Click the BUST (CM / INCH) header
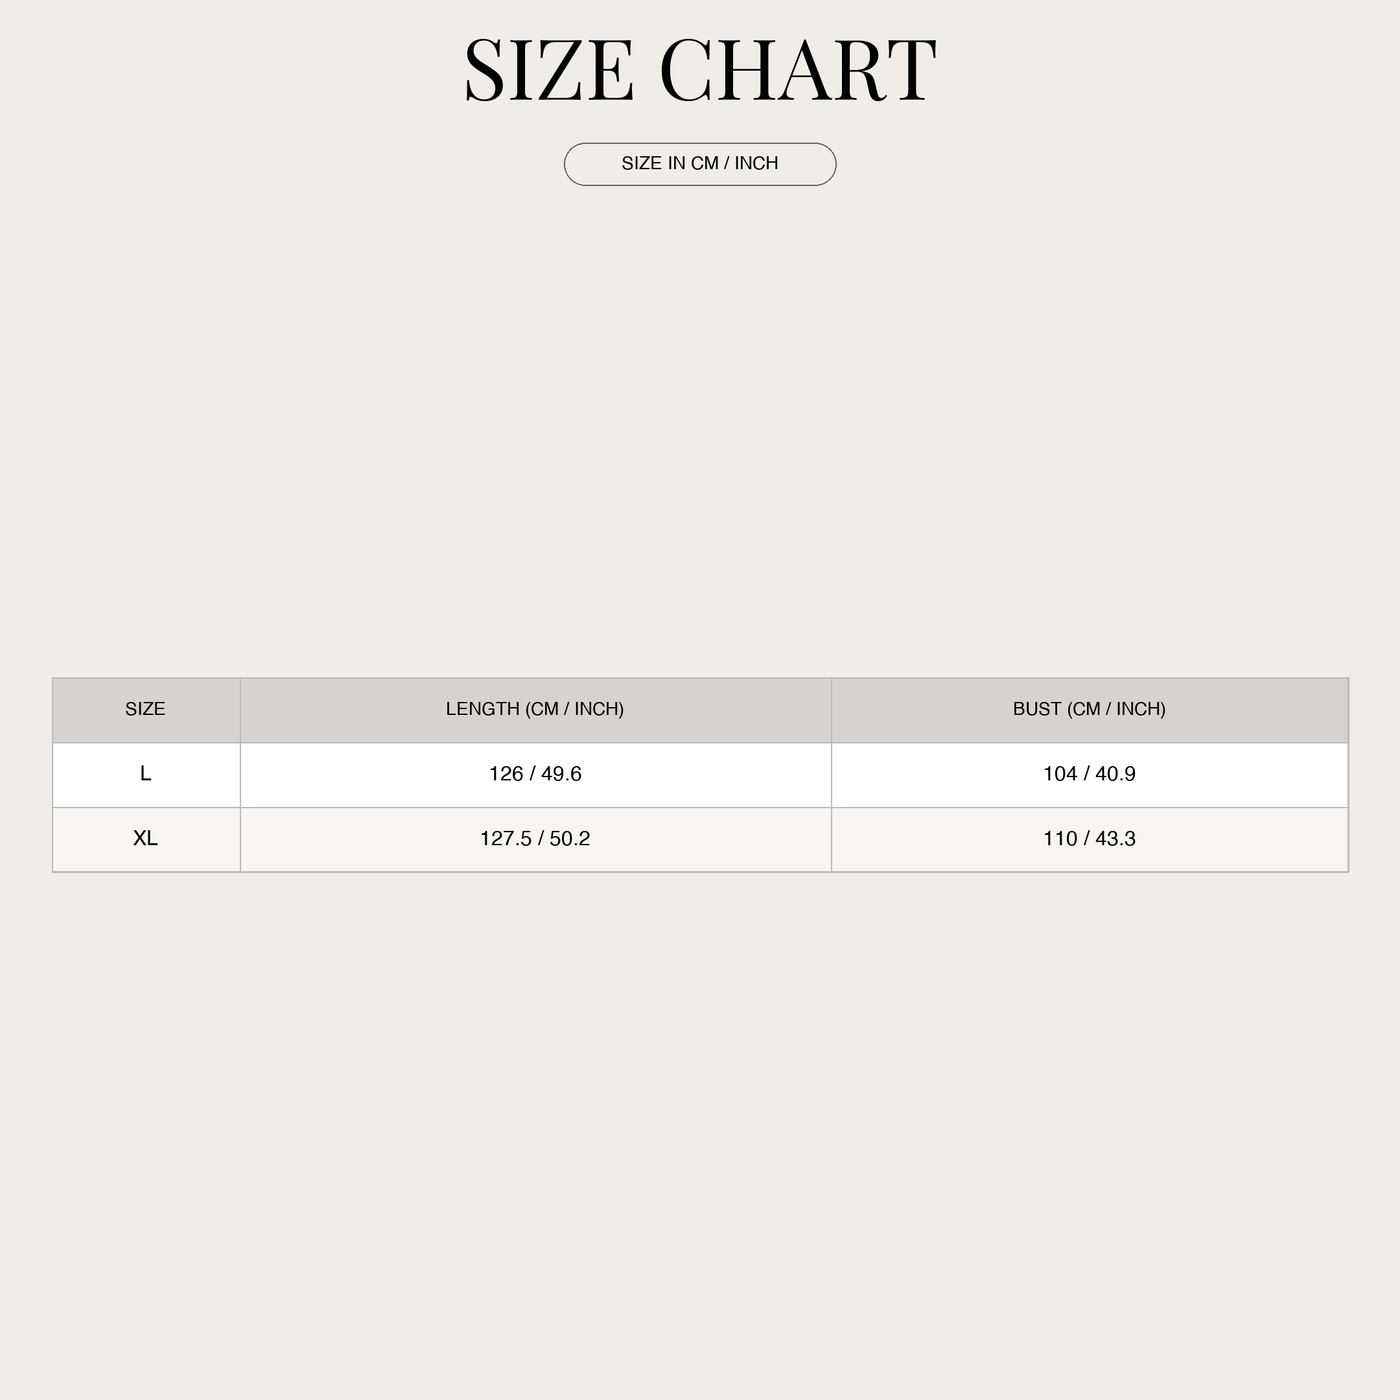The width and height of the screenshot is (1400, 1400). click(x=1089, y=710)
